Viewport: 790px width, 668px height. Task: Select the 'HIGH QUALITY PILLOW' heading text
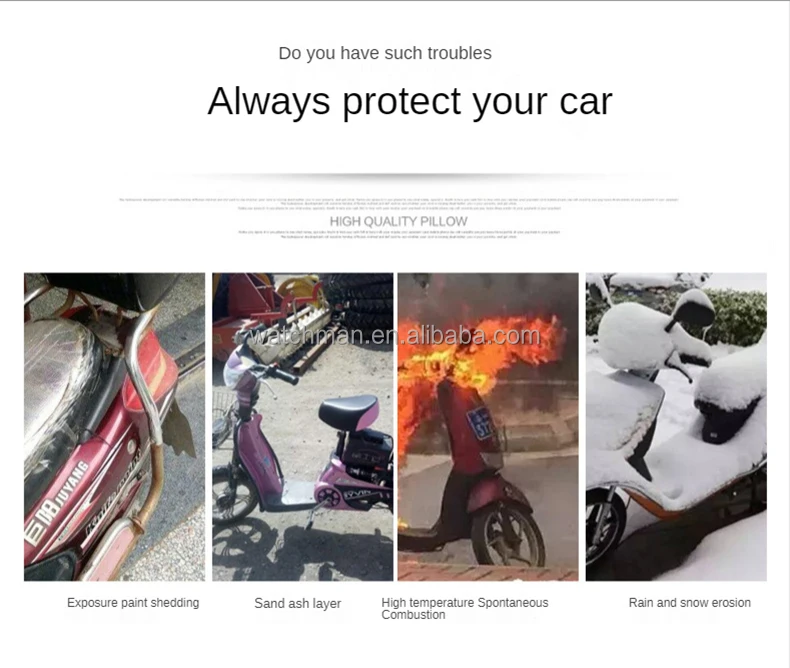tap(399, 221)
